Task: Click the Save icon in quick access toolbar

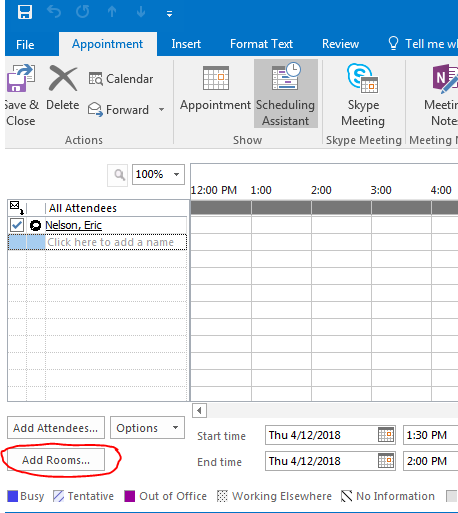Action: point(25,12)
